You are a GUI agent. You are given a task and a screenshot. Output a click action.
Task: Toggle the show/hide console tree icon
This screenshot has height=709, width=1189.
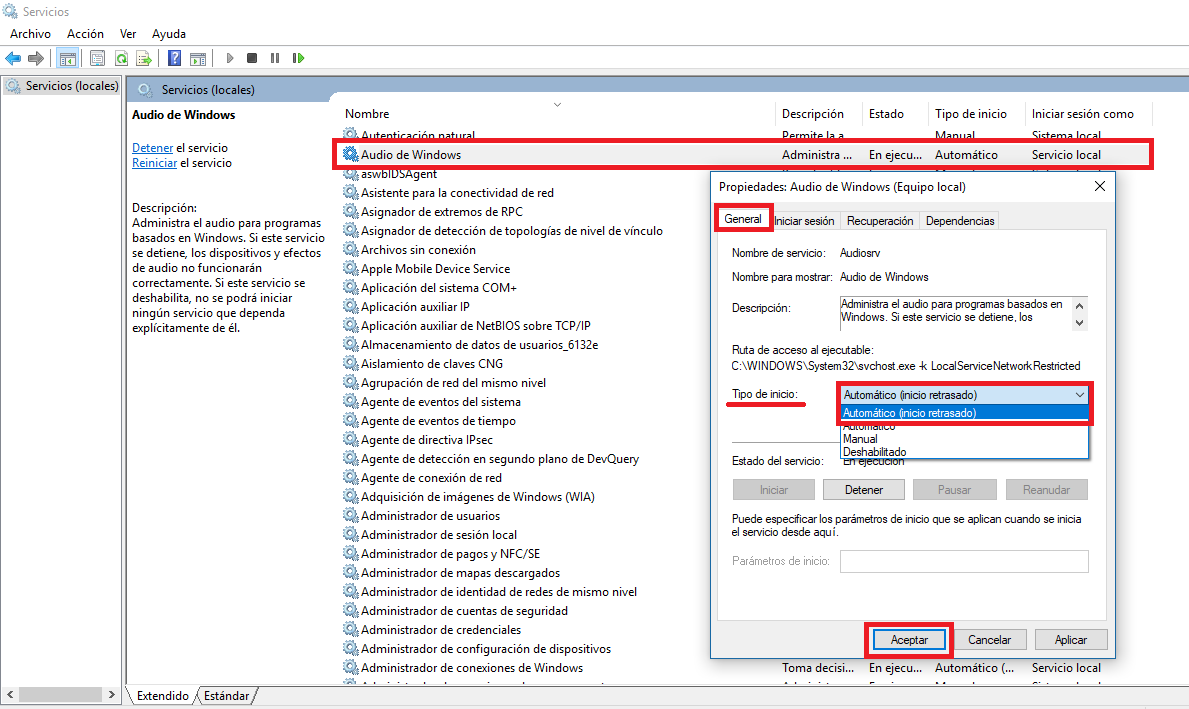(67, 58)
